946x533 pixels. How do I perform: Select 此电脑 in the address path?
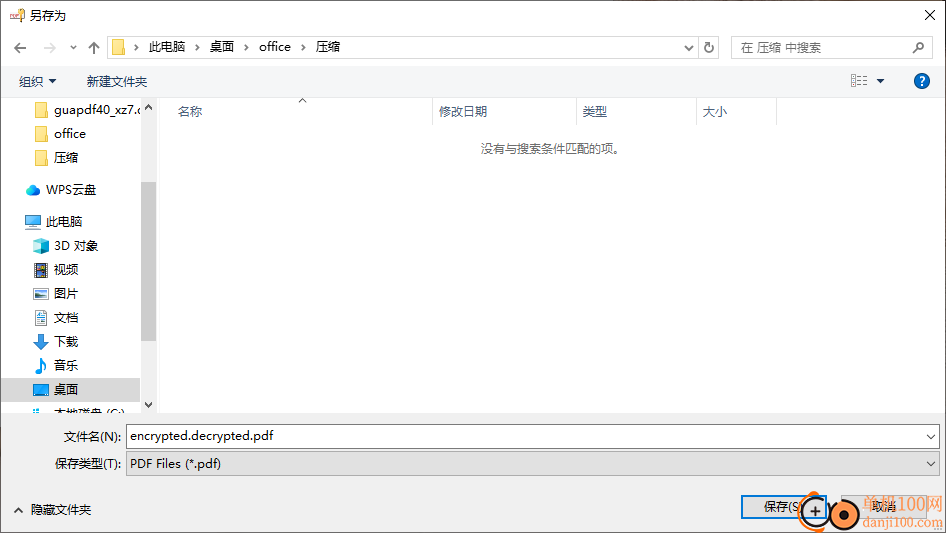click(x=167, y=47)
